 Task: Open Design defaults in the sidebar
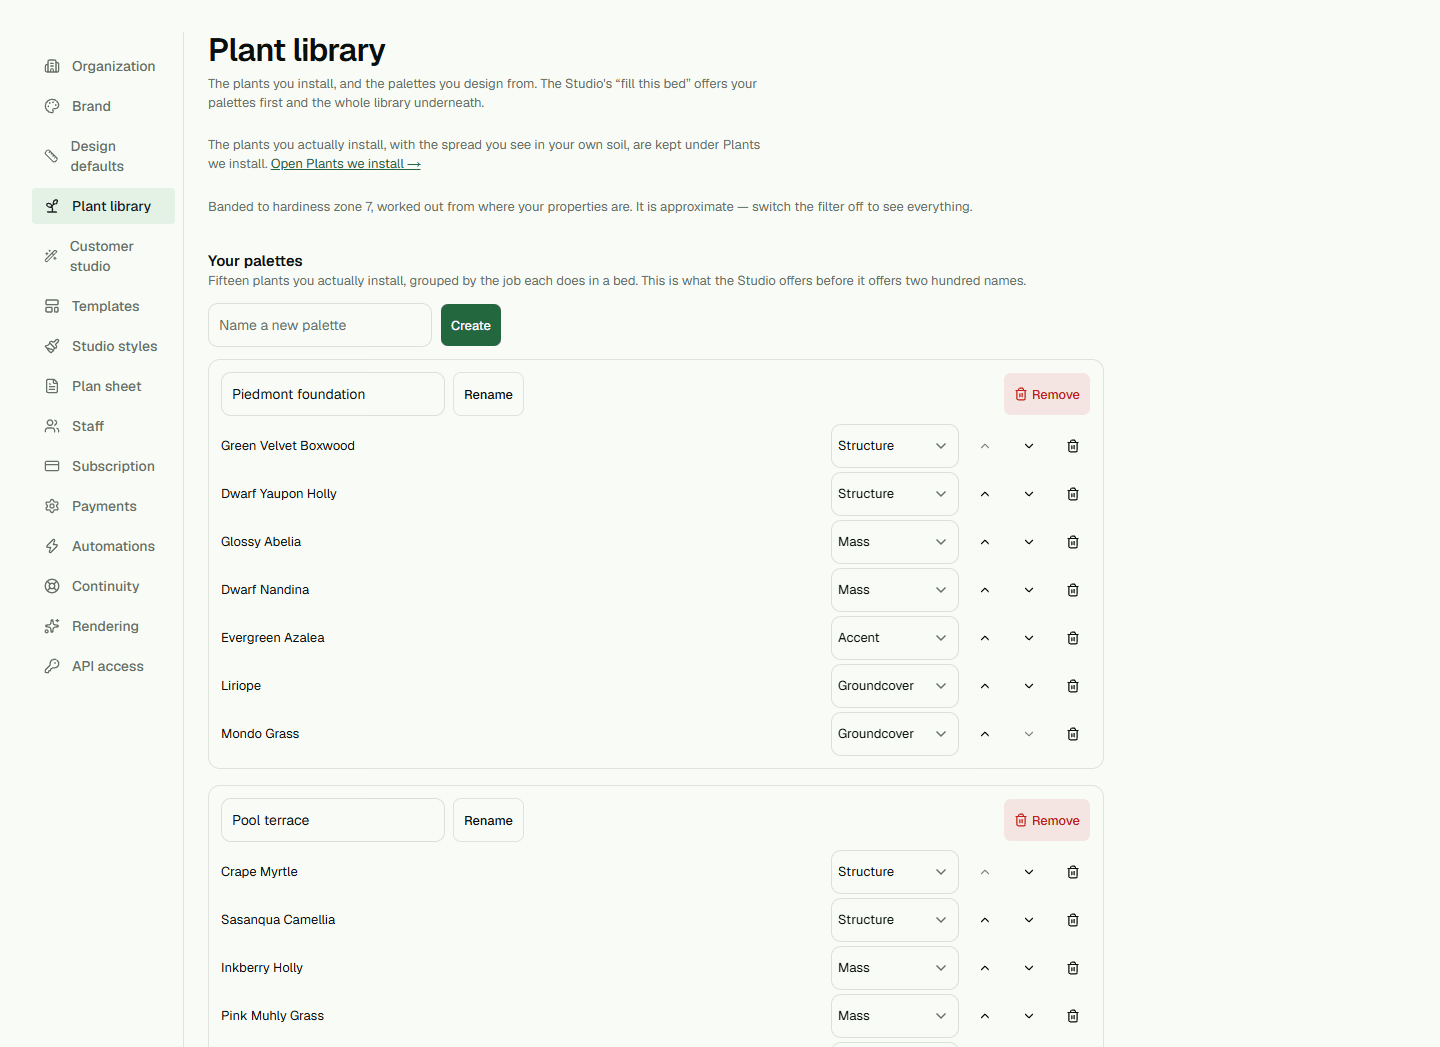(x=103, y=156)
